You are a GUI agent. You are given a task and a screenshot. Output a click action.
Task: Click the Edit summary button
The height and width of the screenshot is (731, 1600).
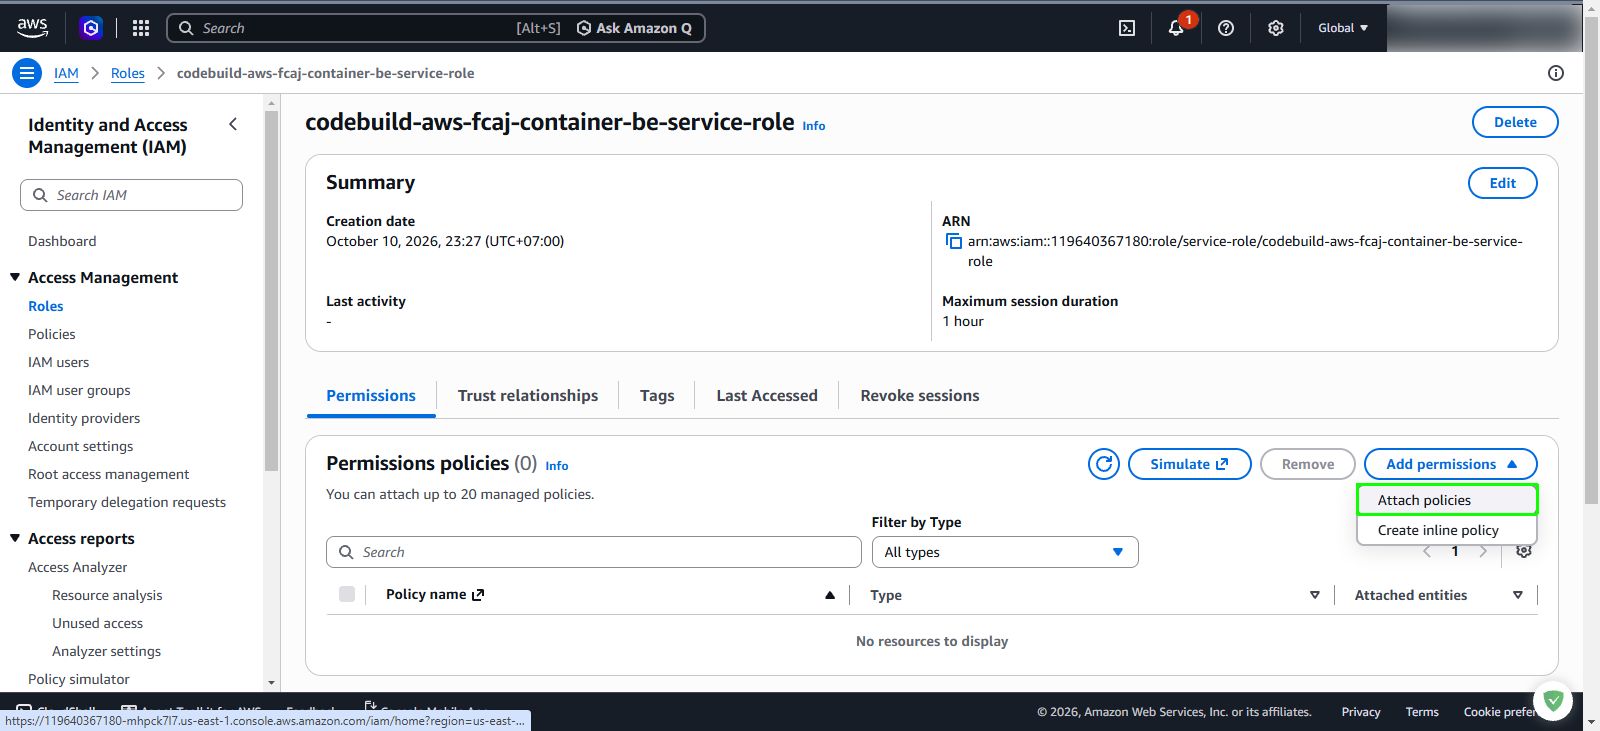[x=1503, y=183]
